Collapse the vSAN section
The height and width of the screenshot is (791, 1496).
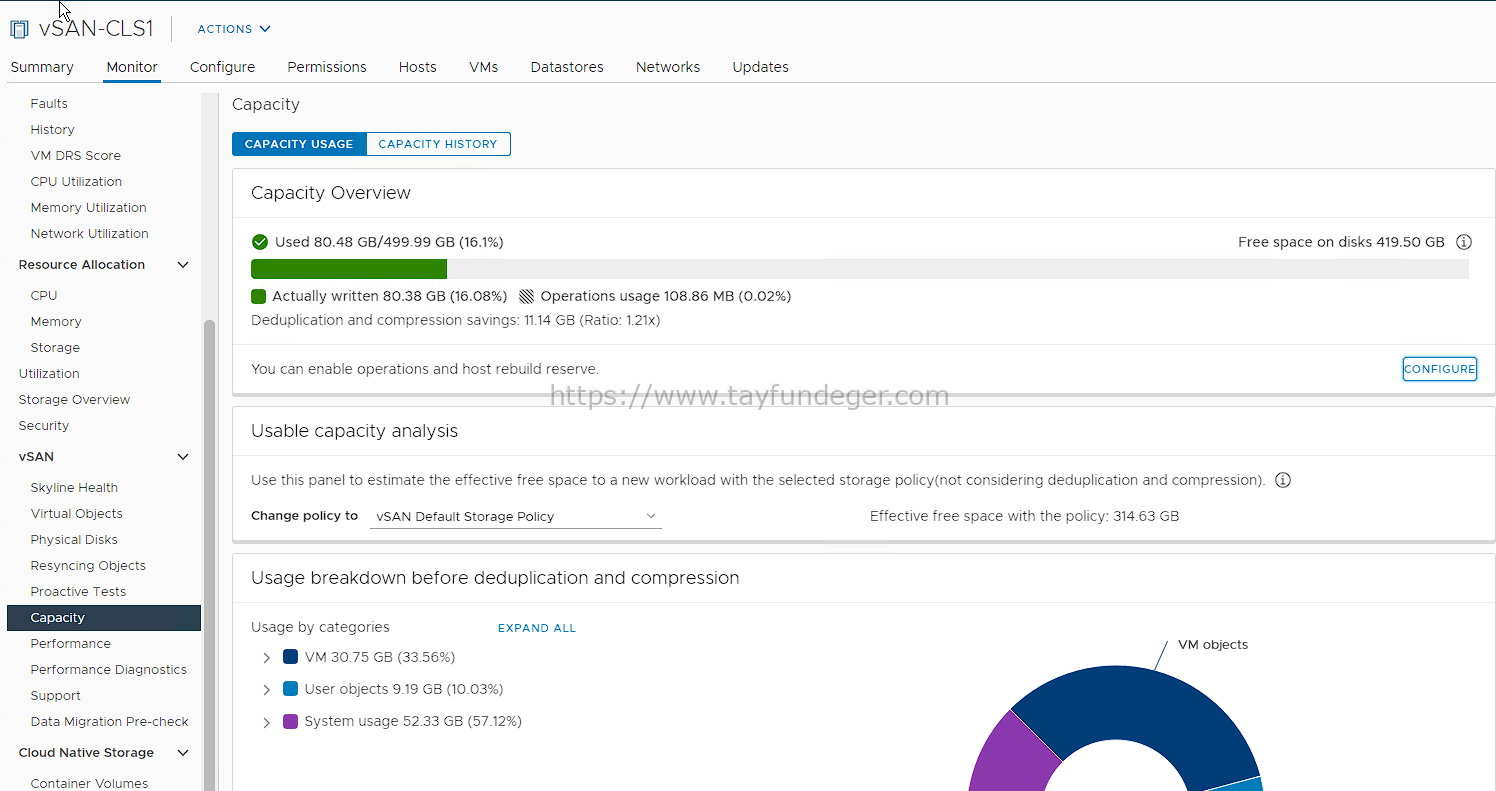coord(183,457)
